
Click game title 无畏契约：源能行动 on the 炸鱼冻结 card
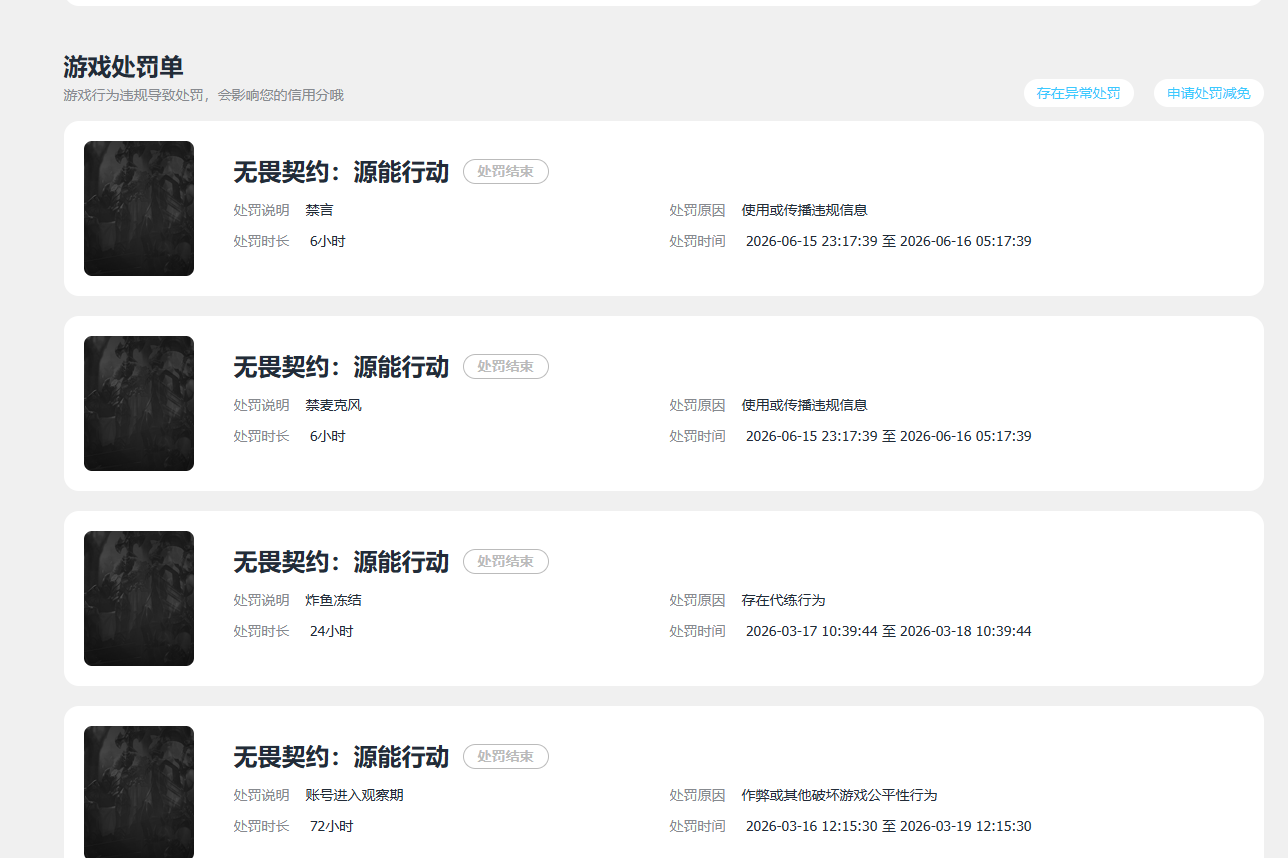(341, 562)
